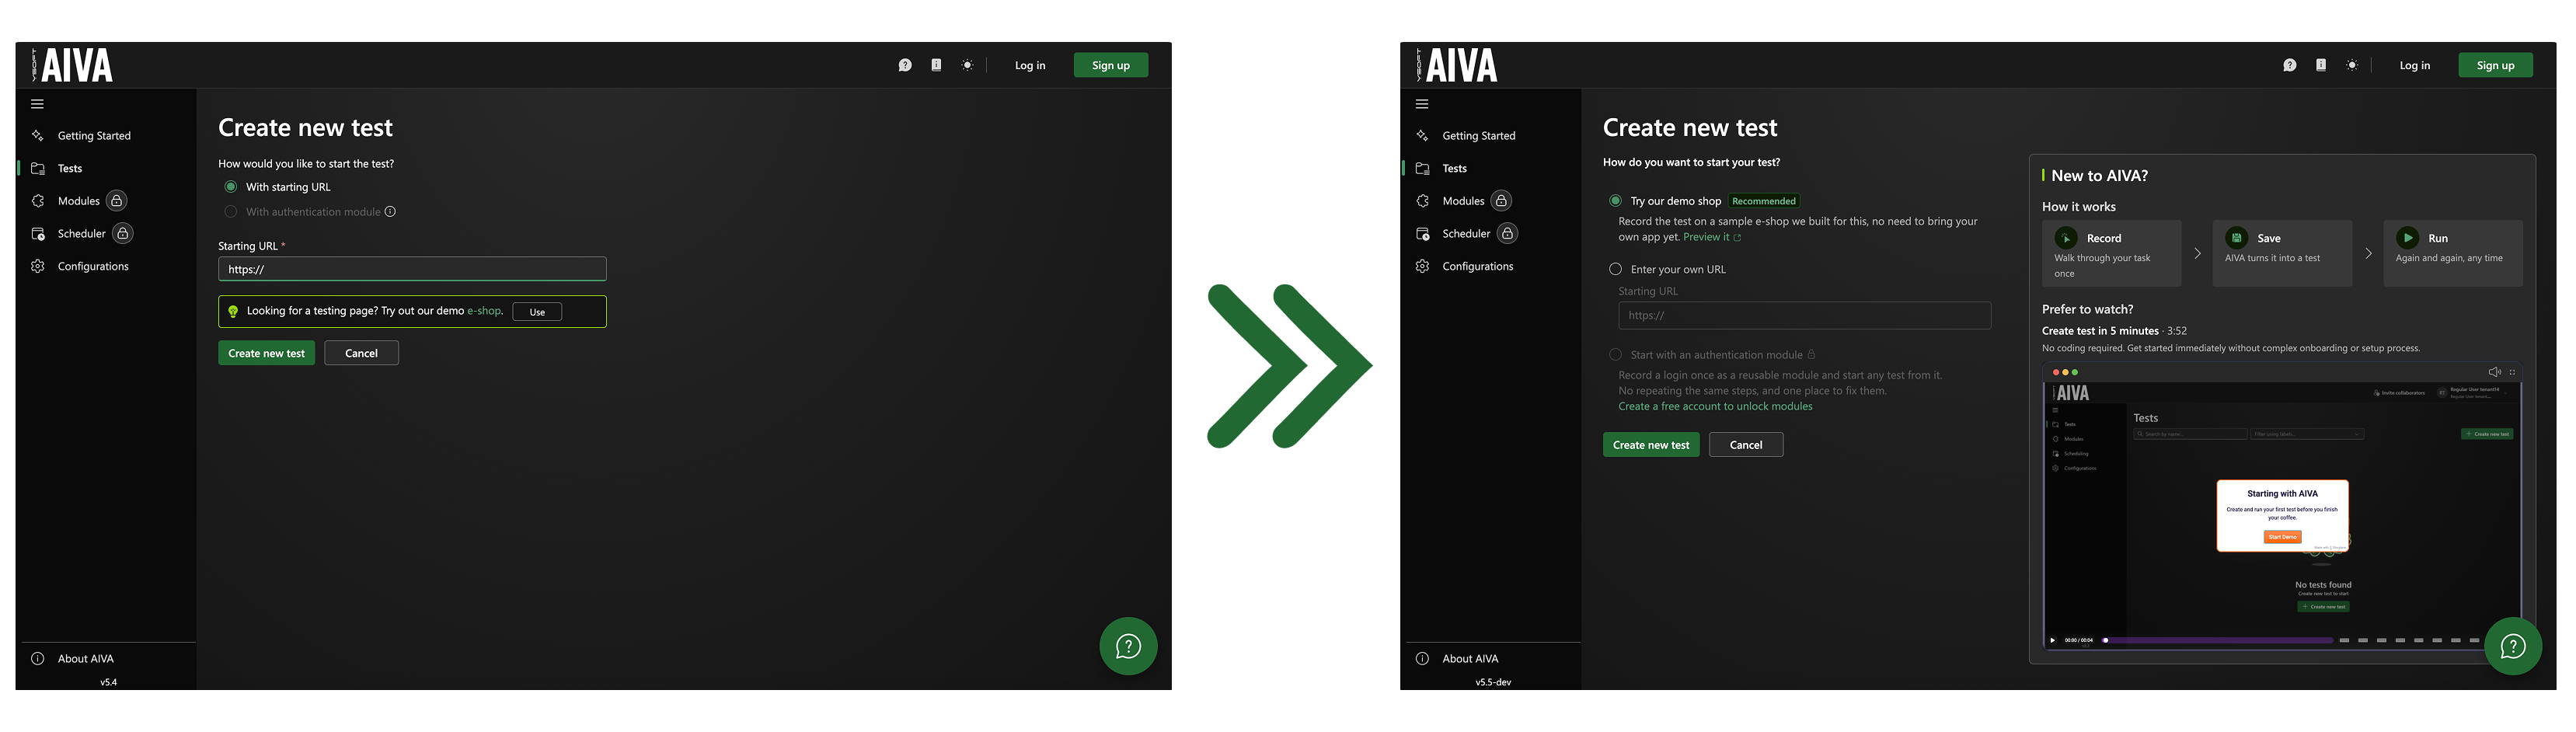Click the v5.4 version label
The height and width of the screenshot is (732, 2576).
108,682
